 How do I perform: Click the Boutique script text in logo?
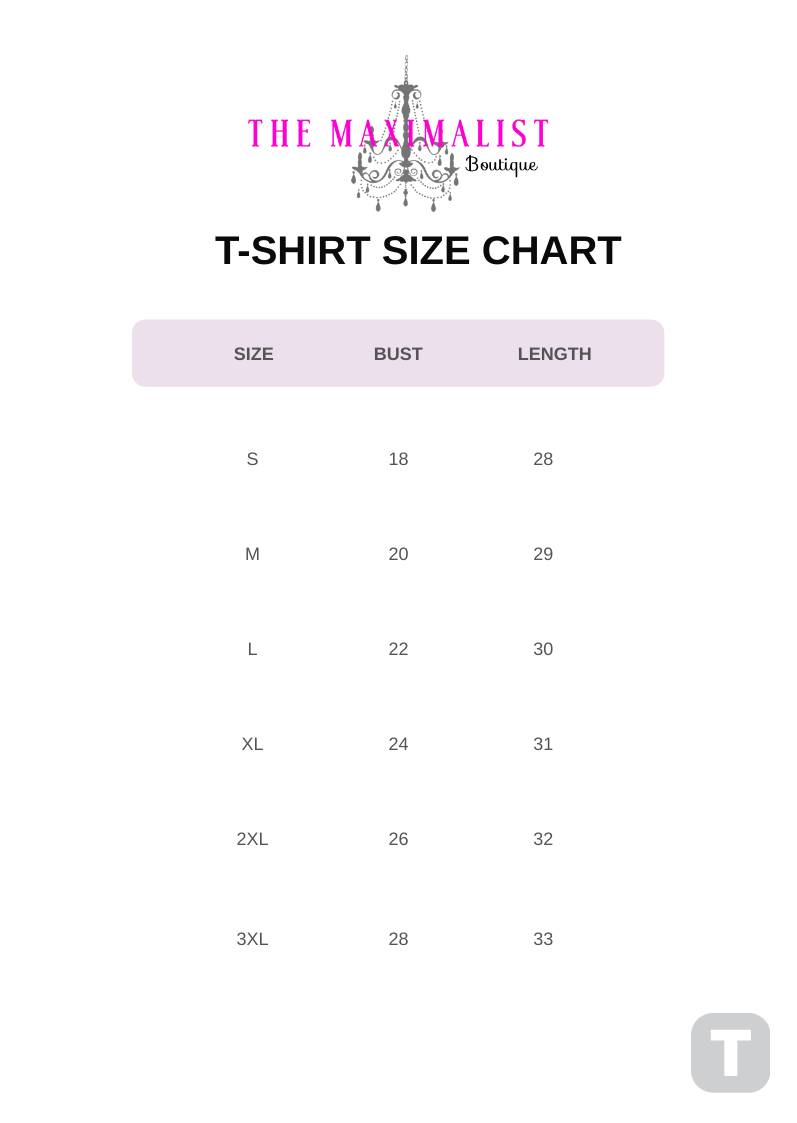(502, 165)
